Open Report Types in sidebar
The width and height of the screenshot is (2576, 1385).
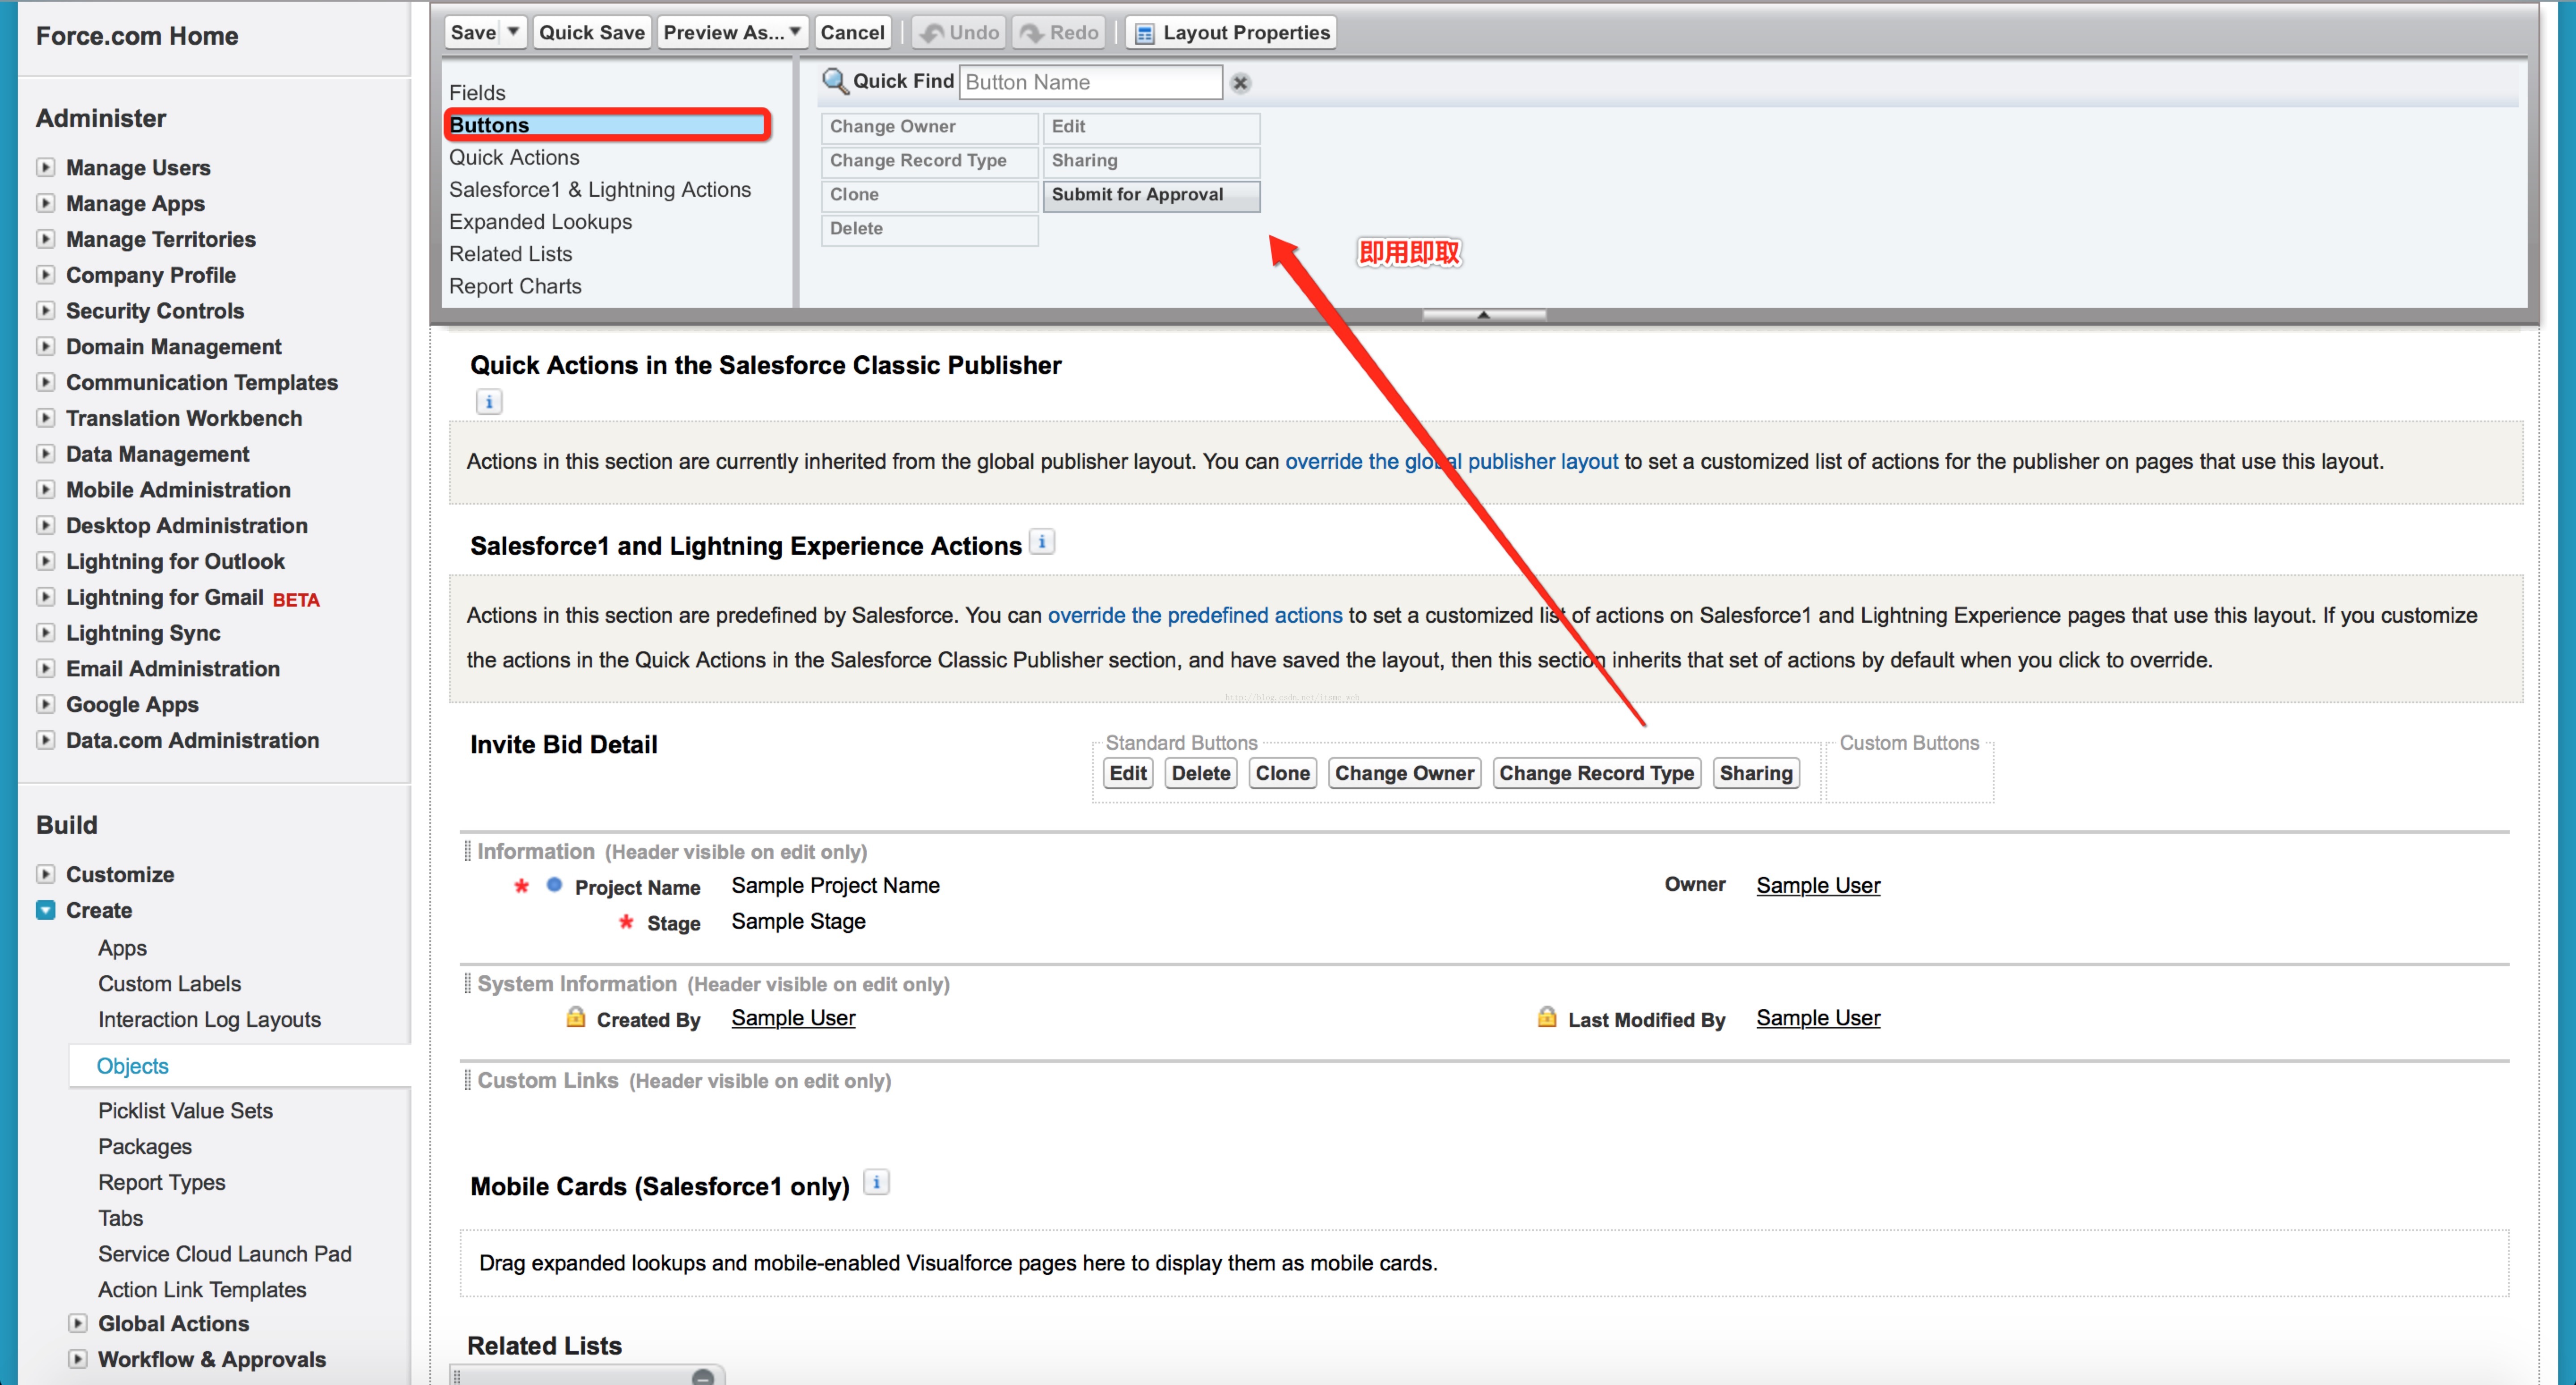click(161, 1182)
